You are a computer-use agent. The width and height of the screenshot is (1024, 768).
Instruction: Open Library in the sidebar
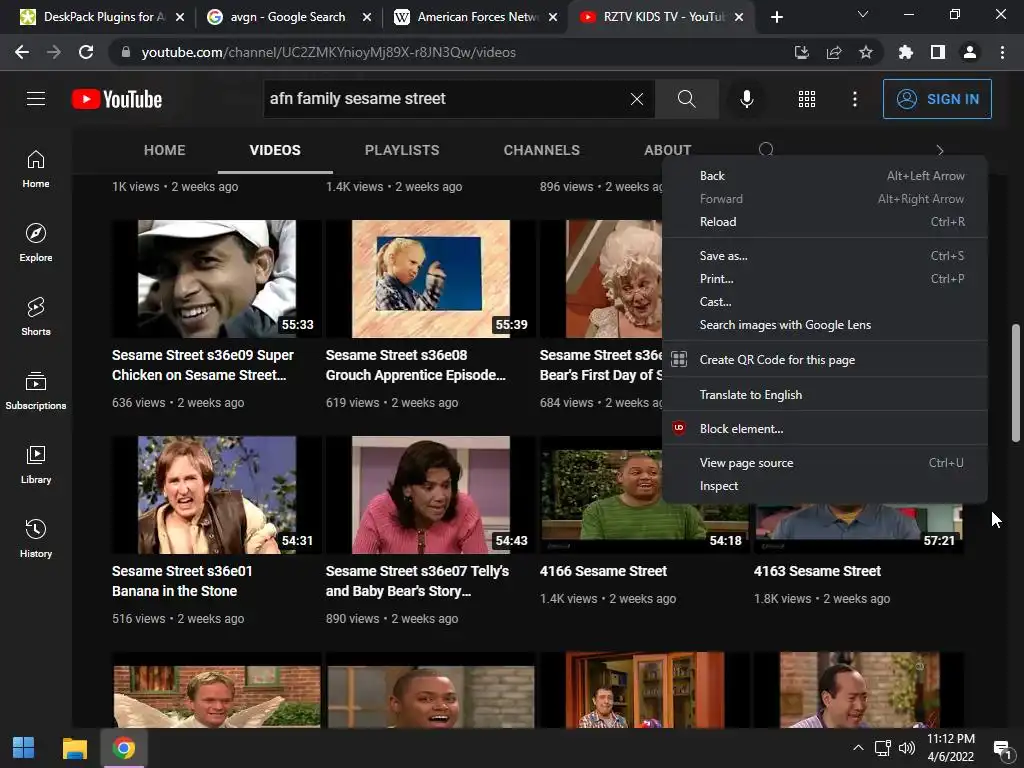pos(36,464)
